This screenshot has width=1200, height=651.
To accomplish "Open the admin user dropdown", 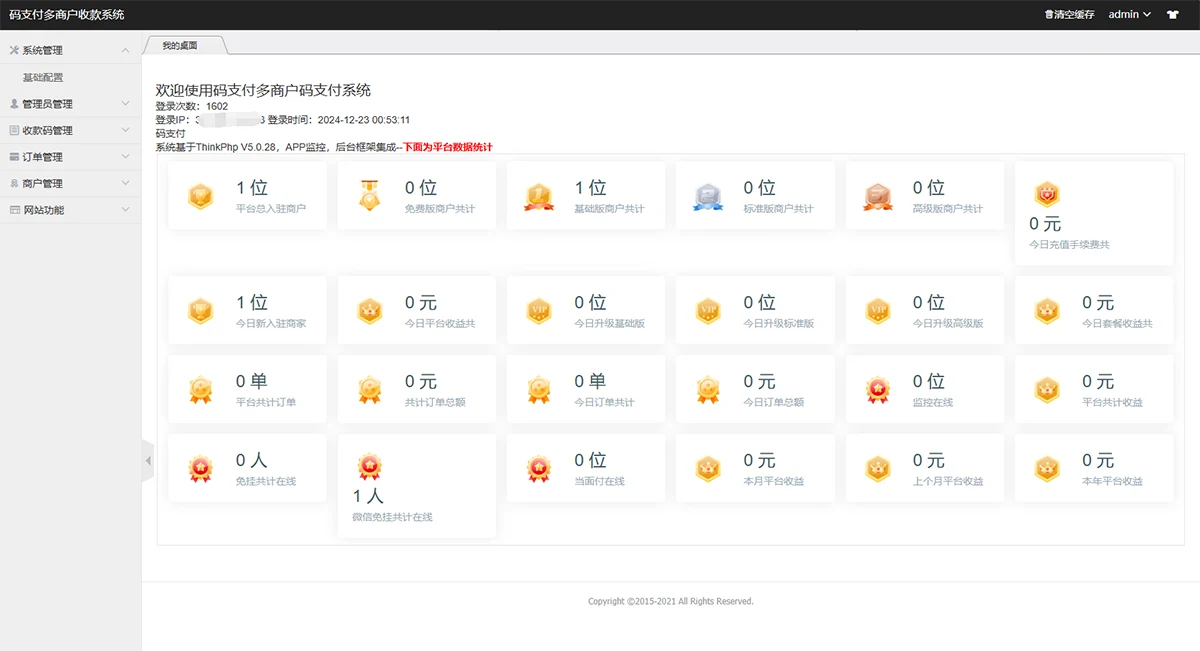I will click(x=1129, y=15).
